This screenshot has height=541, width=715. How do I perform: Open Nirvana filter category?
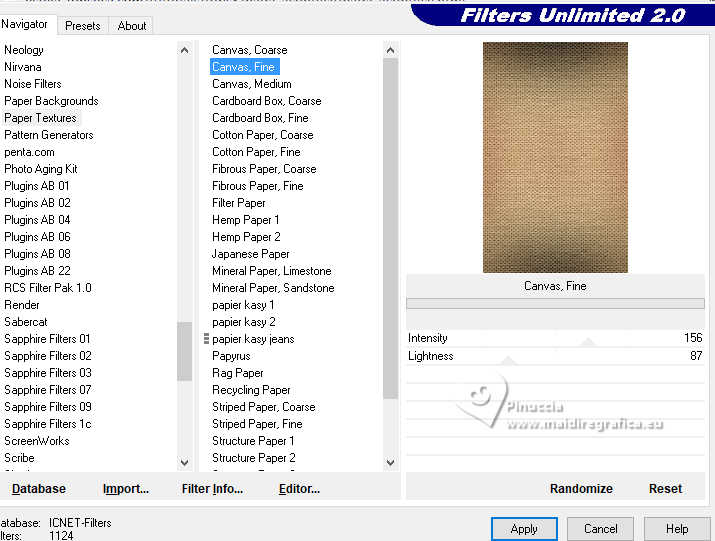tap(23, 67)
